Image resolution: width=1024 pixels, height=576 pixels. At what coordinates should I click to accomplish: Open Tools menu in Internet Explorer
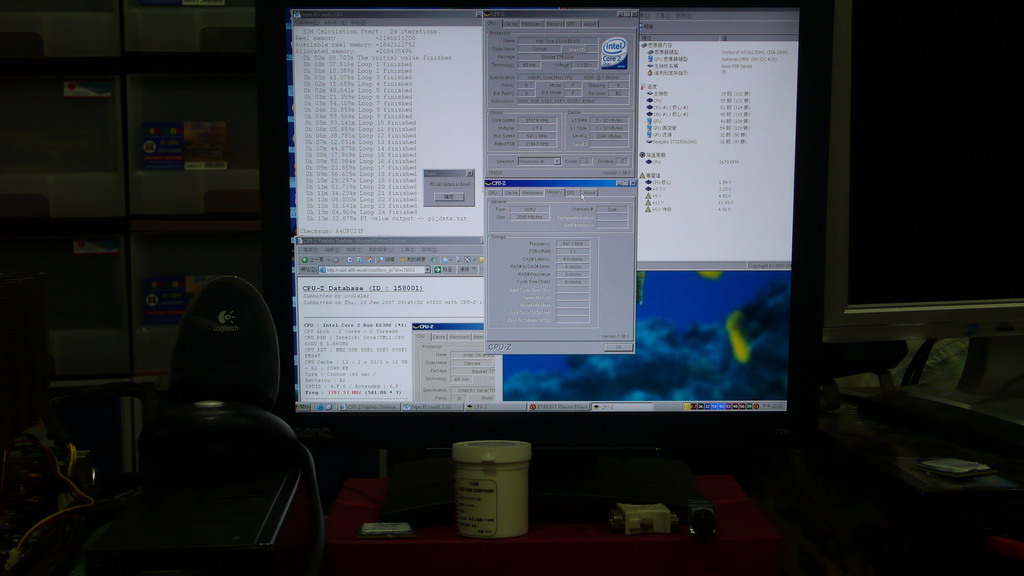tap(408, 249)
